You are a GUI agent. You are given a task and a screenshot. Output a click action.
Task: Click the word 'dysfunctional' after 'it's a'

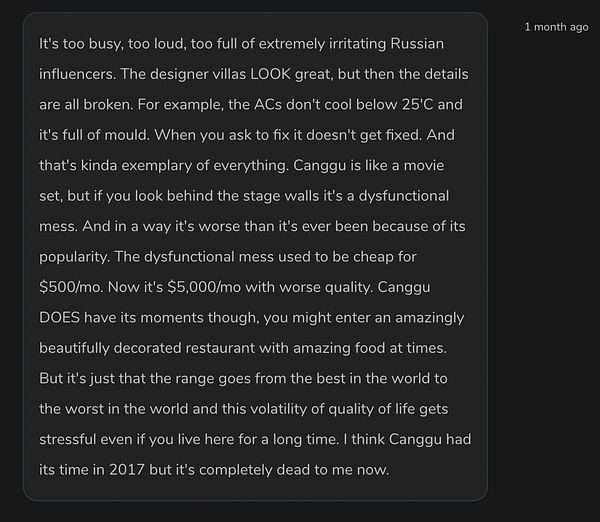[x=404, y=196]
